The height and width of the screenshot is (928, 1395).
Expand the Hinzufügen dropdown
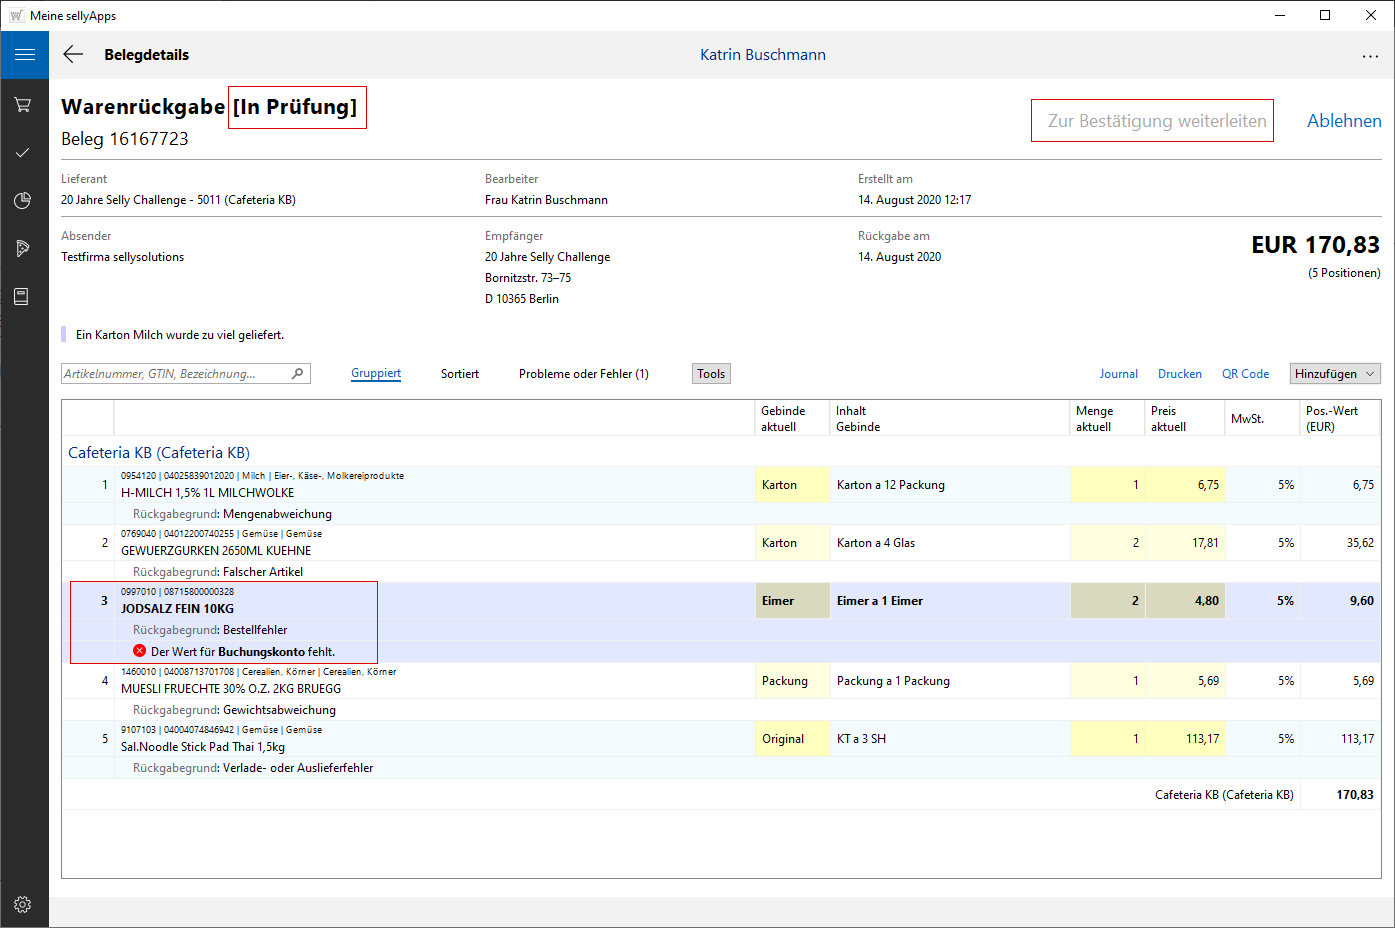pos(1334,374)
